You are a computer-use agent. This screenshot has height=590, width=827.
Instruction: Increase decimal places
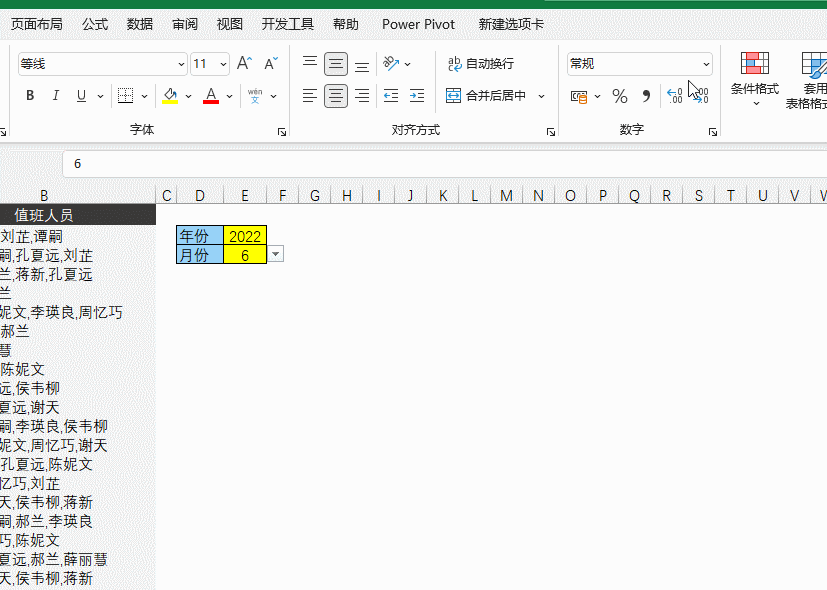click(x=675, y=95)
